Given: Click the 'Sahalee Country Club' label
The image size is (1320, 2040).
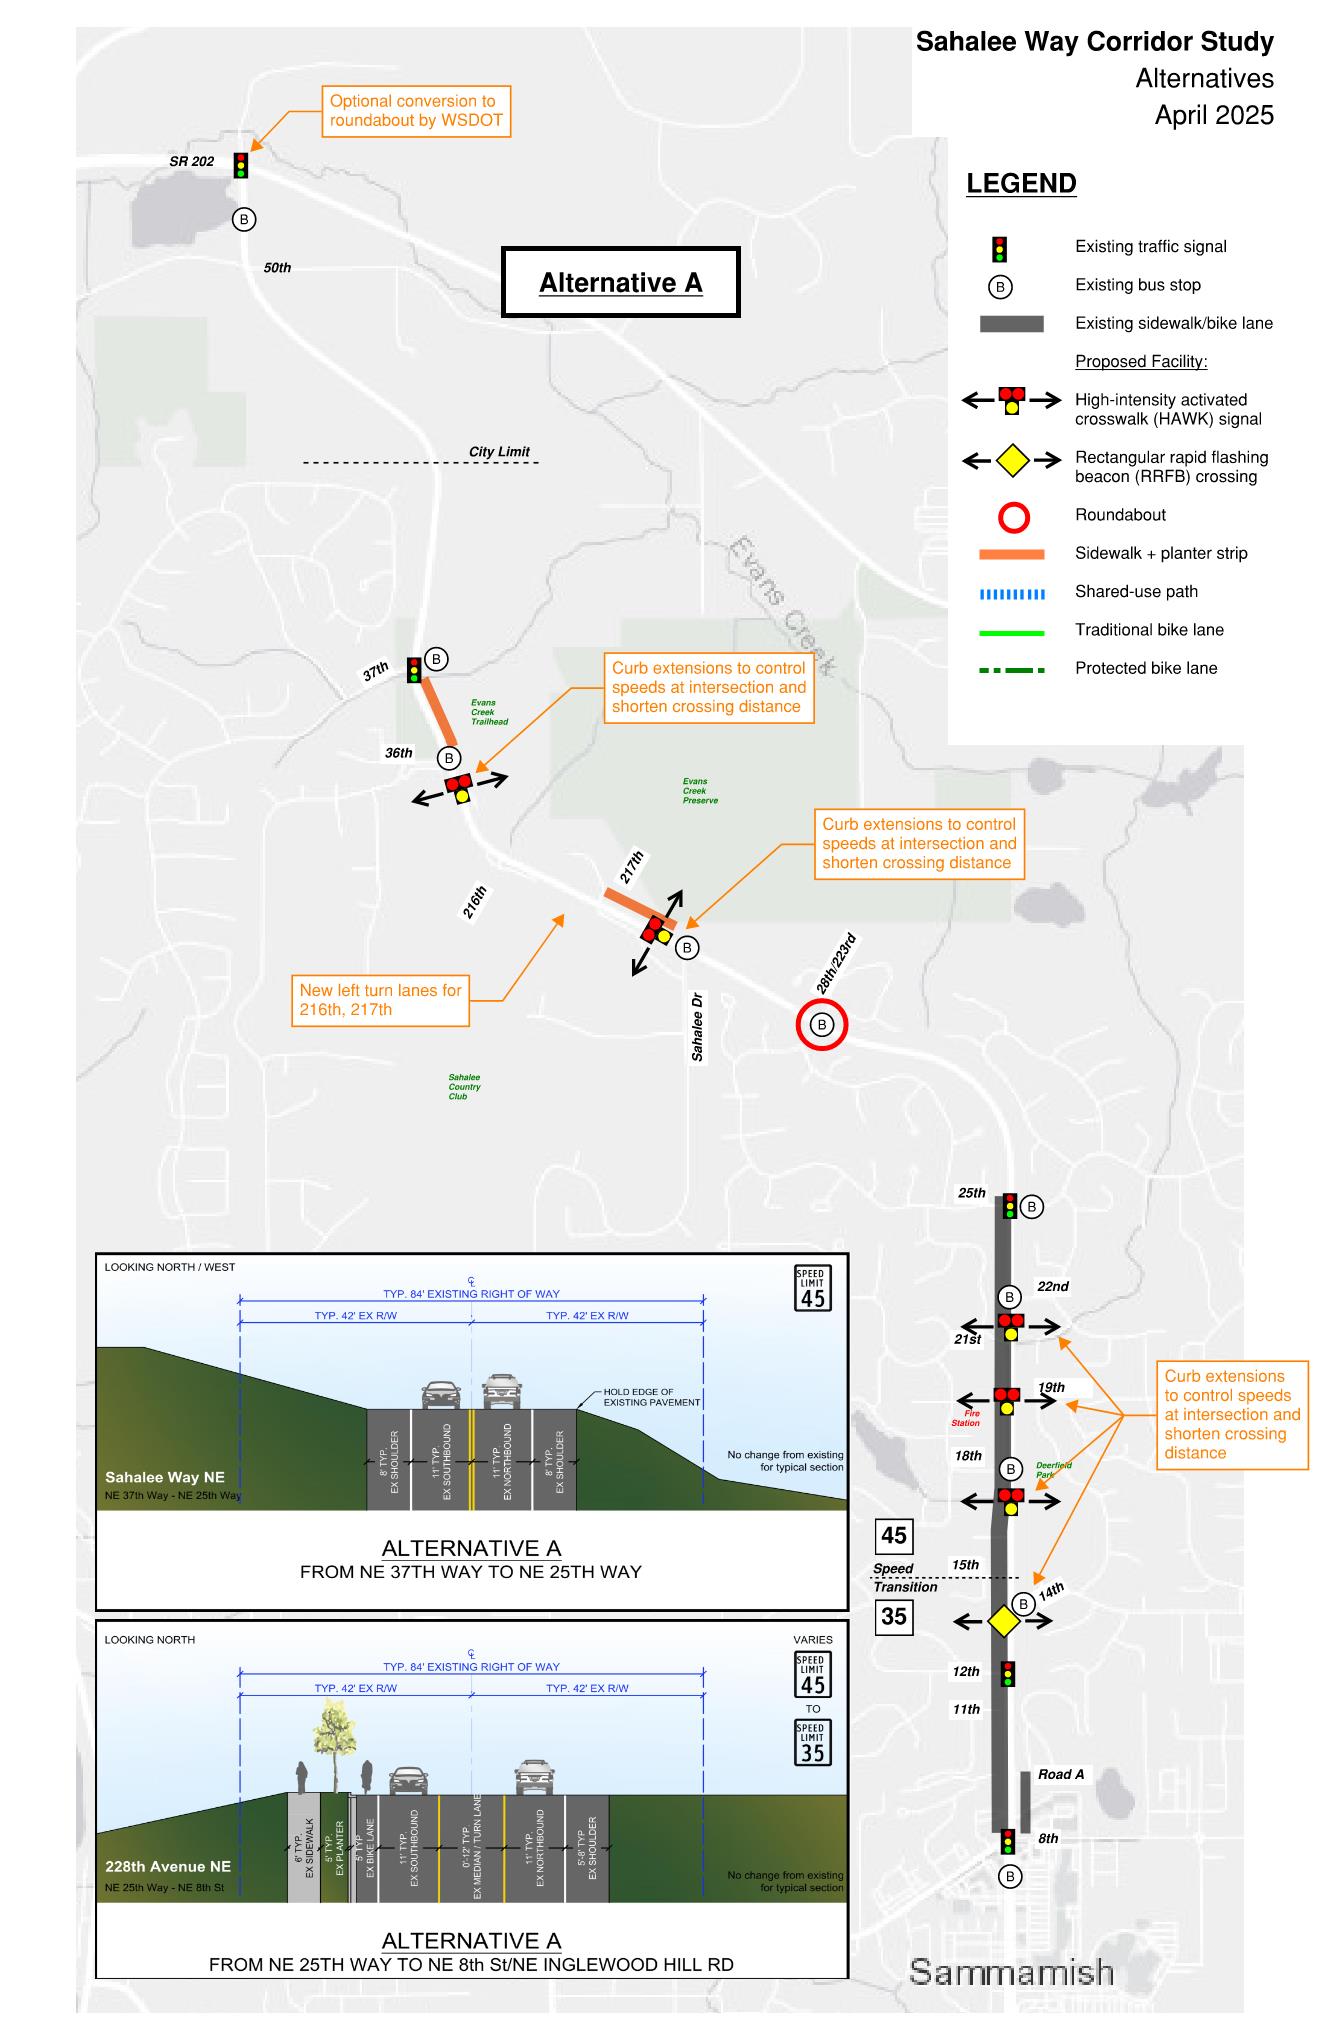Looking at the screenshot, I should (465, 1087).
